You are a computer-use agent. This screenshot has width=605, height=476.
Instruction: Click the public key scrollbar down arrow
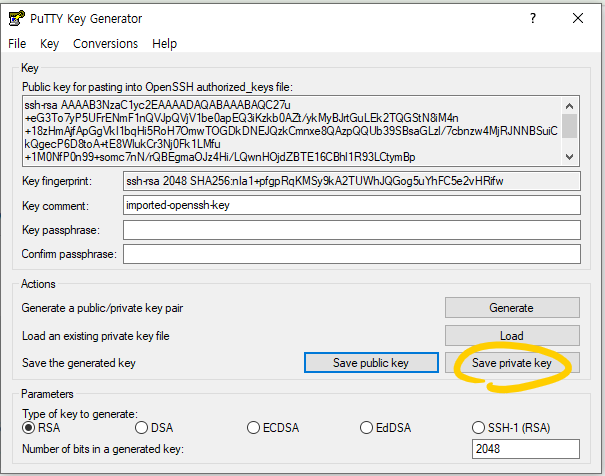(569, 157)
